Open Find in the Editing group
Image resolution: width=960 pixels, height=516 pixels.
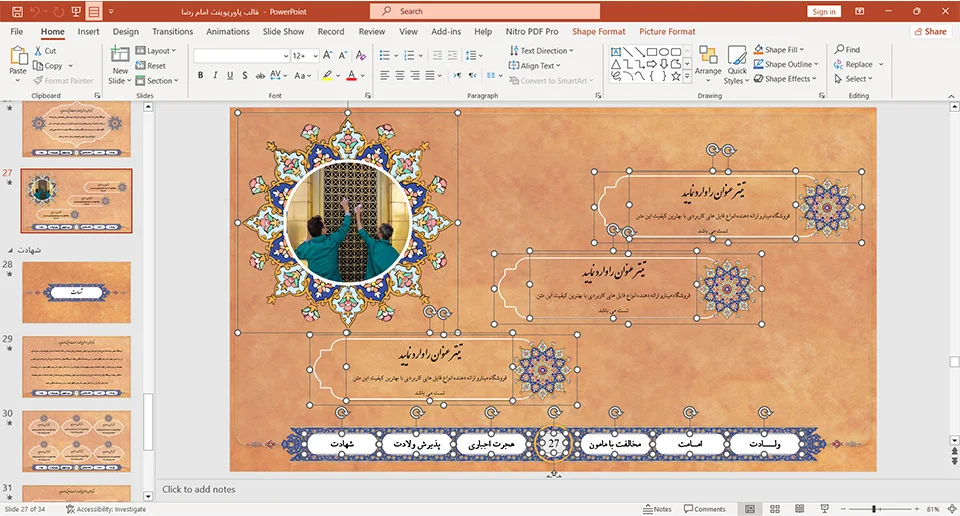847,50
